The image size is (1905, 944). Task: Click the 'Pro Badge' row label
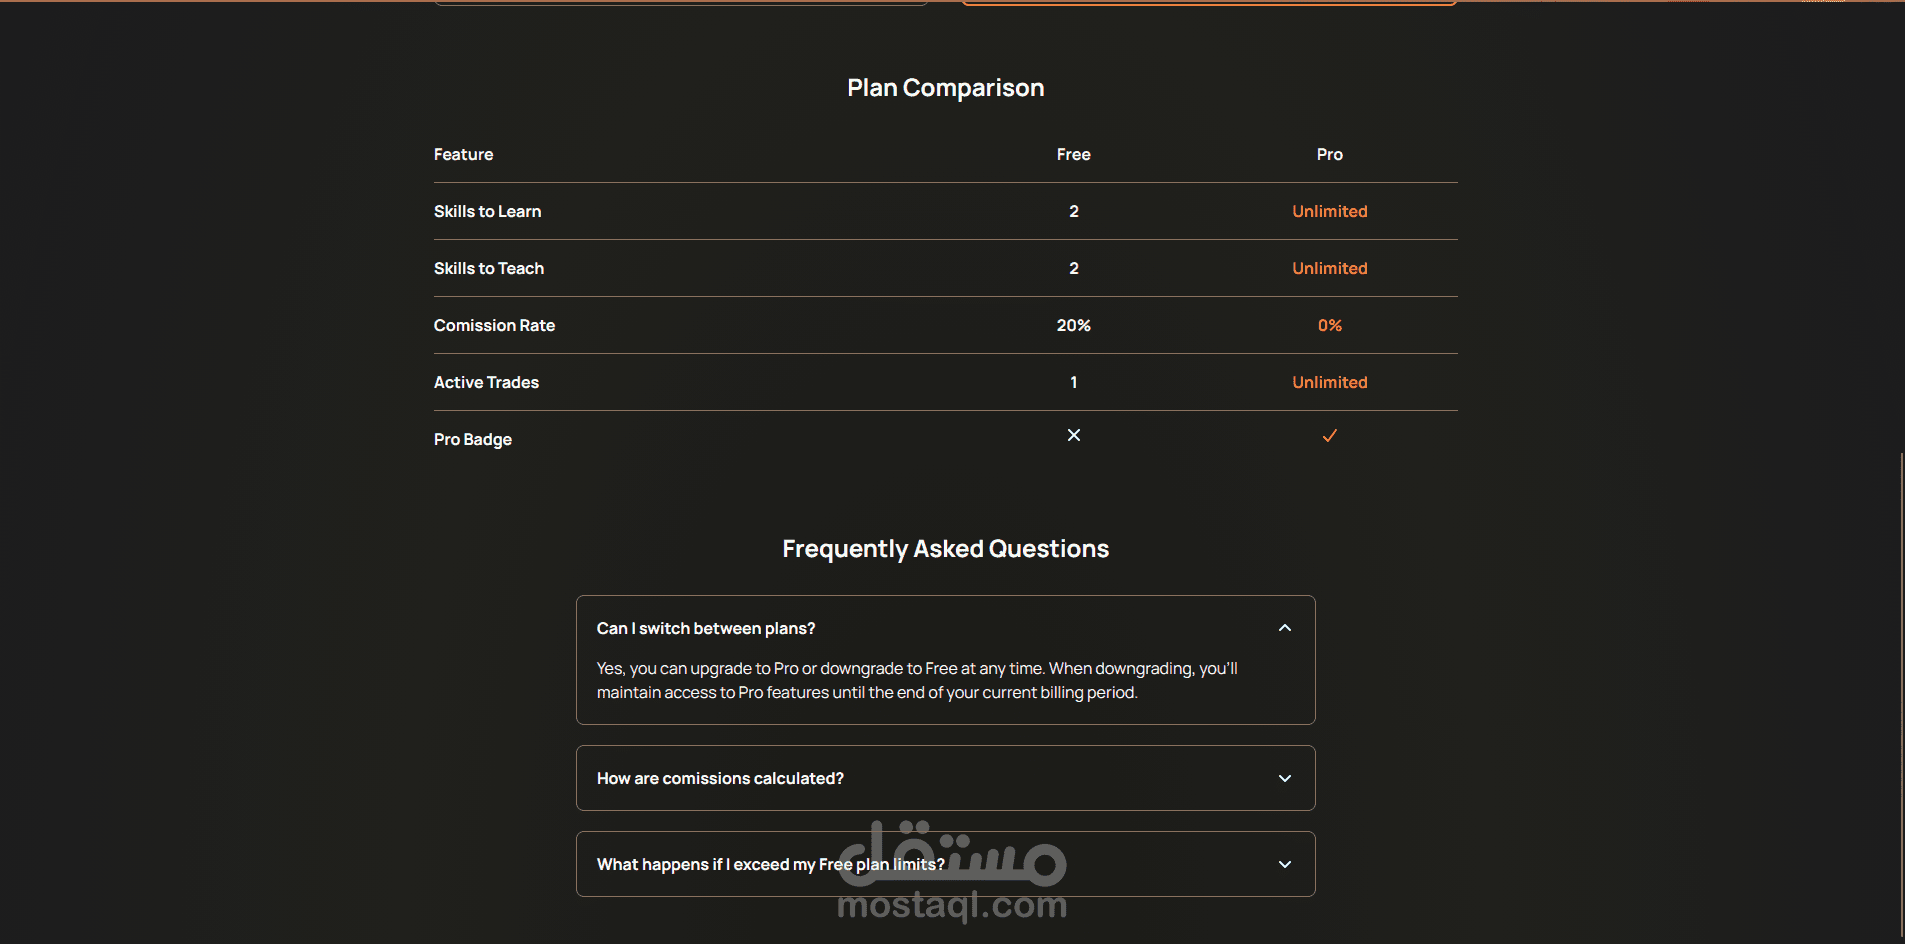tap(472, 439)
